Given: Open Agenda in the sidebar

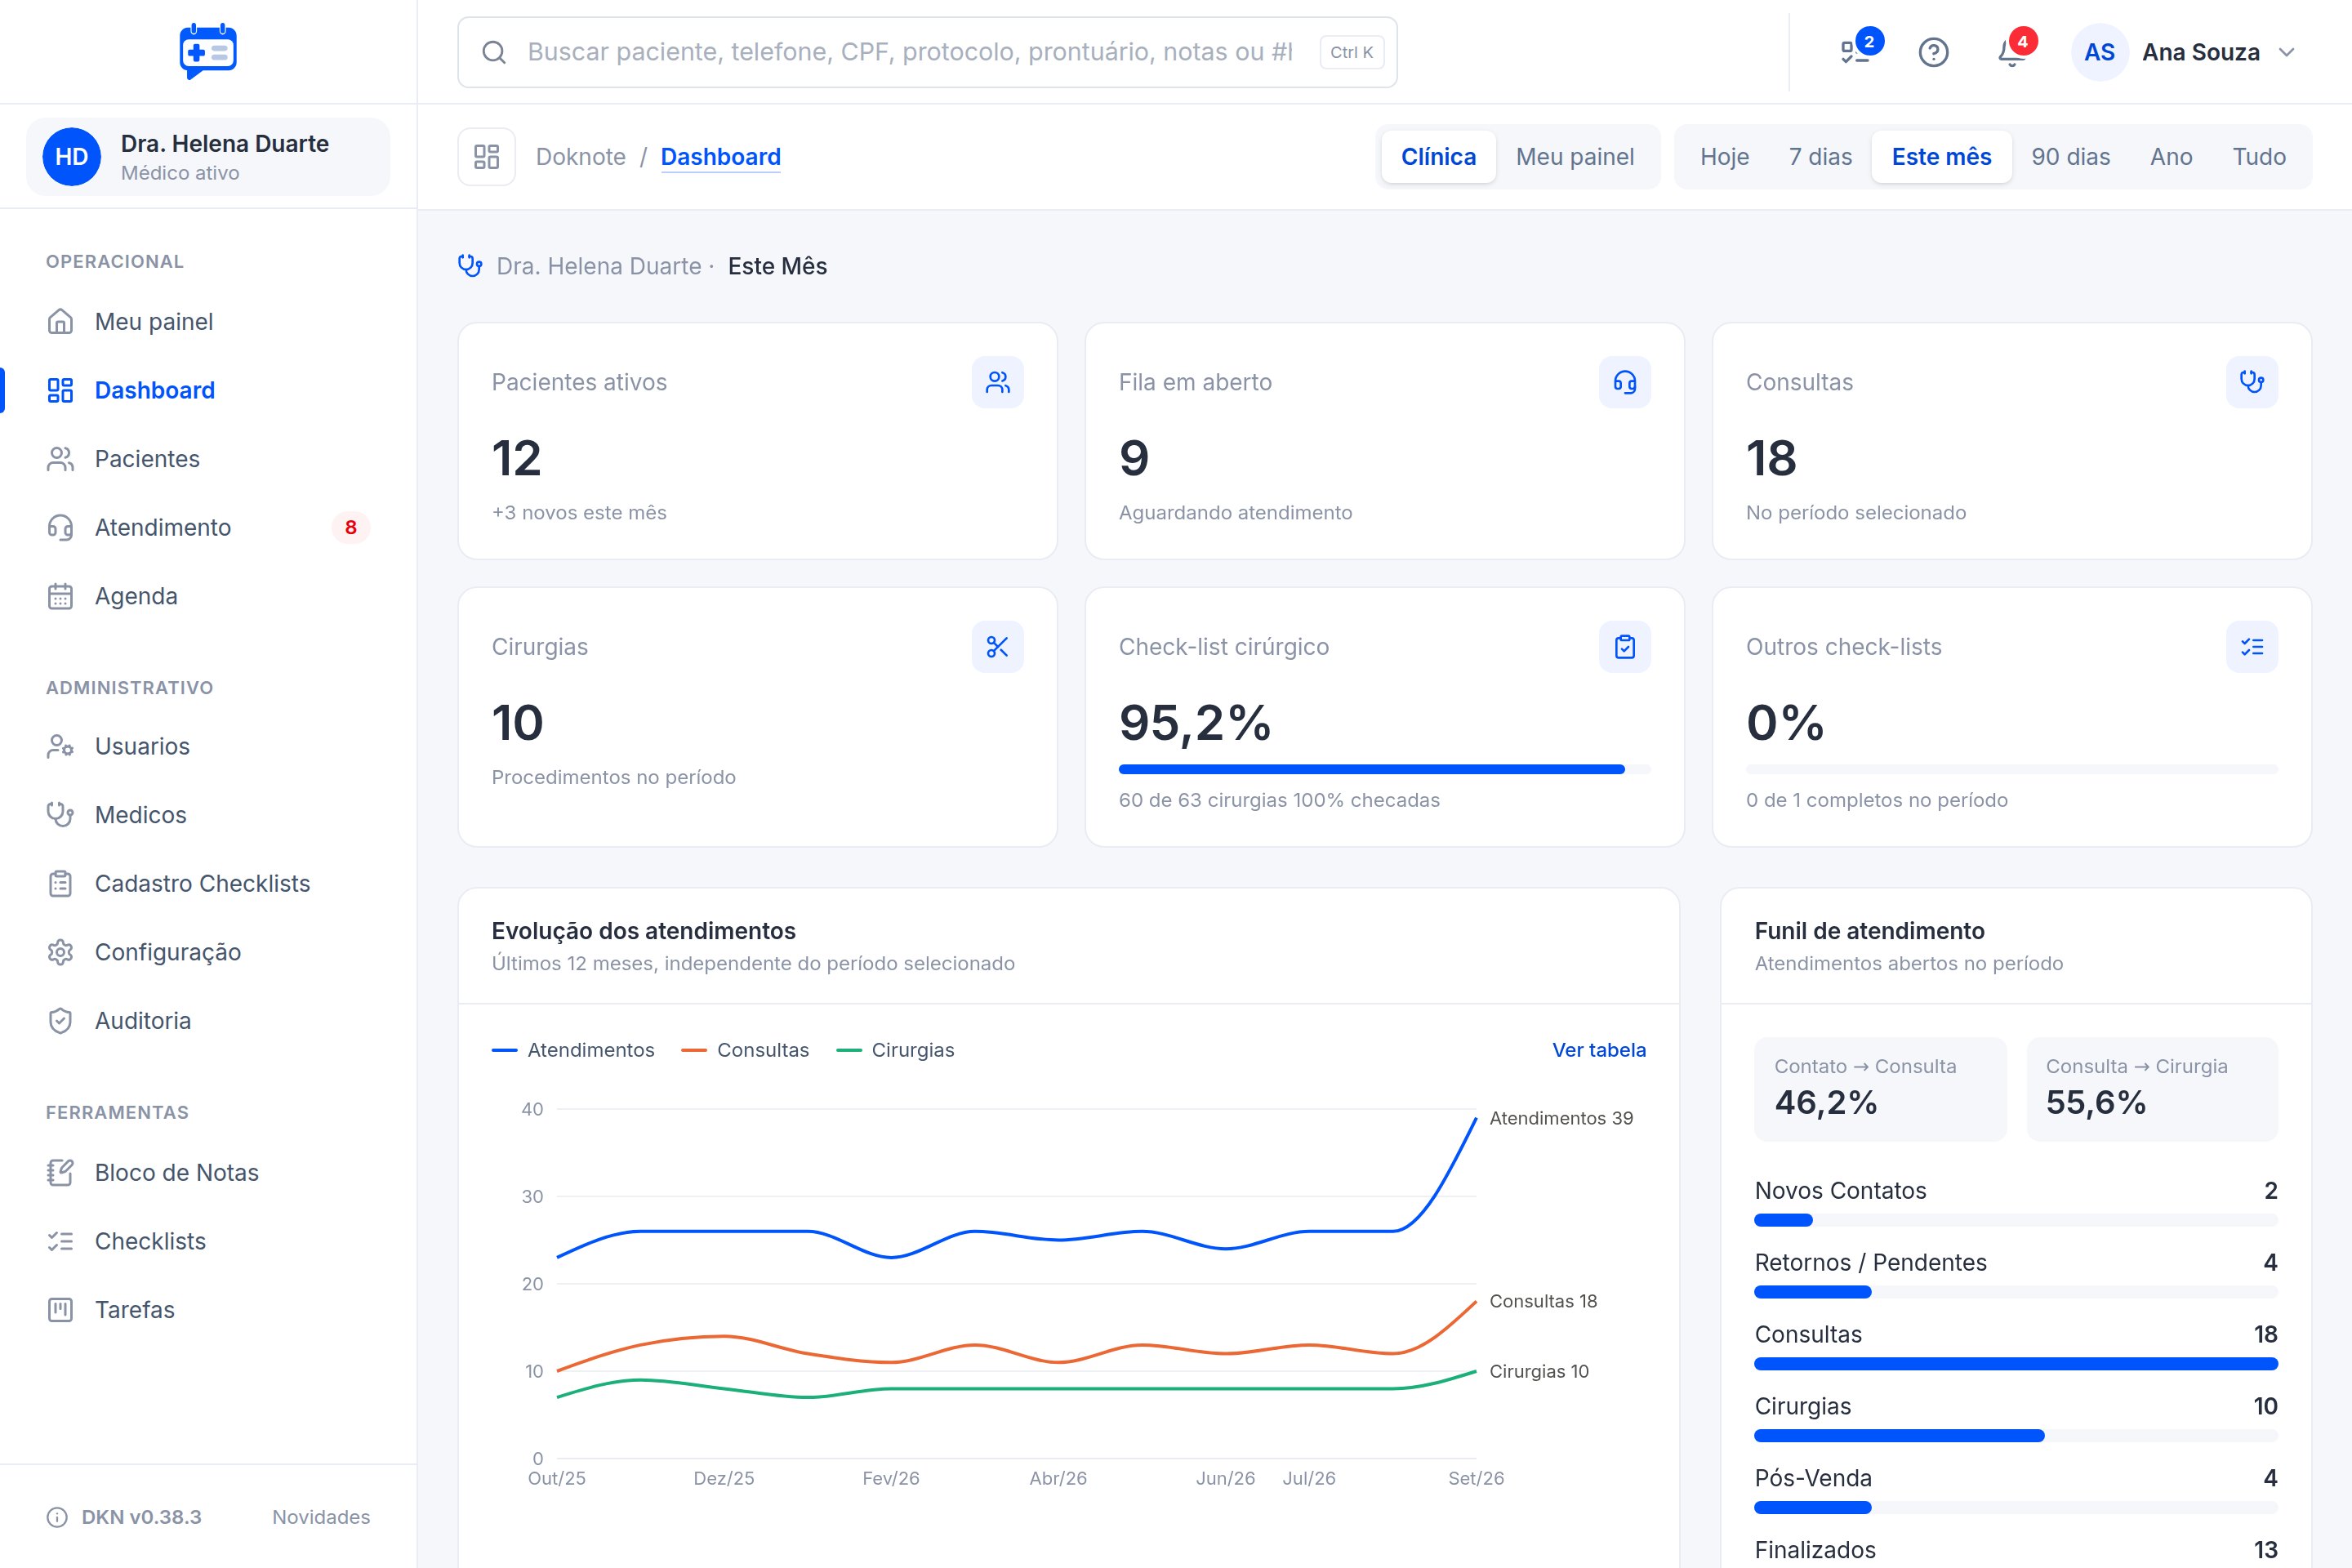Looking at the screenshot, I should [x=208, y=596].
